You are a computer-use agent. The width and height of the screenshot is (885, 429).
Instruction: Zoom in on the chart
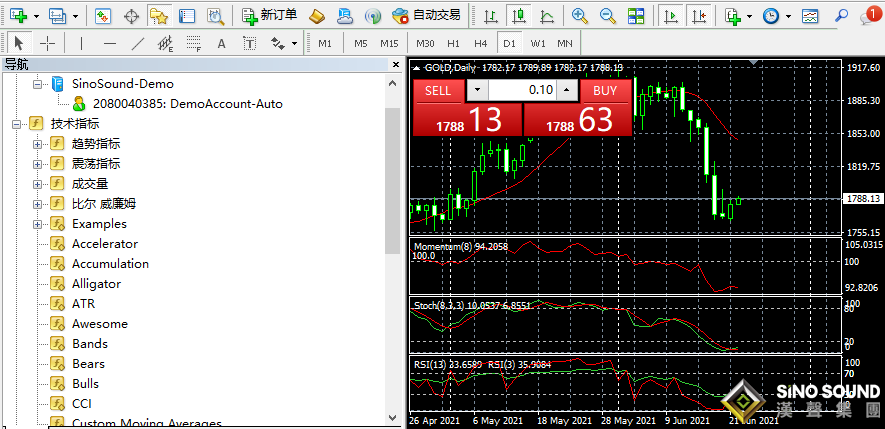coord(580,16)
